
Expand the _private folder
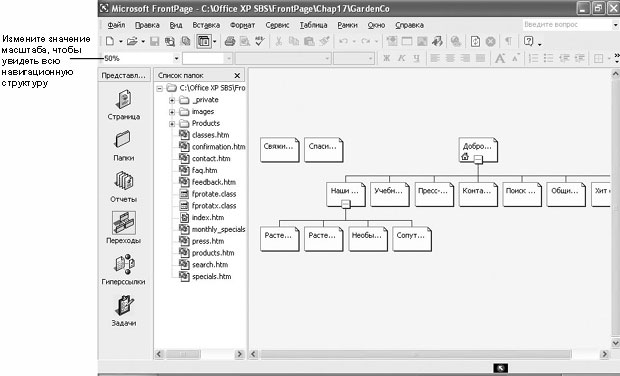[172, 100]
